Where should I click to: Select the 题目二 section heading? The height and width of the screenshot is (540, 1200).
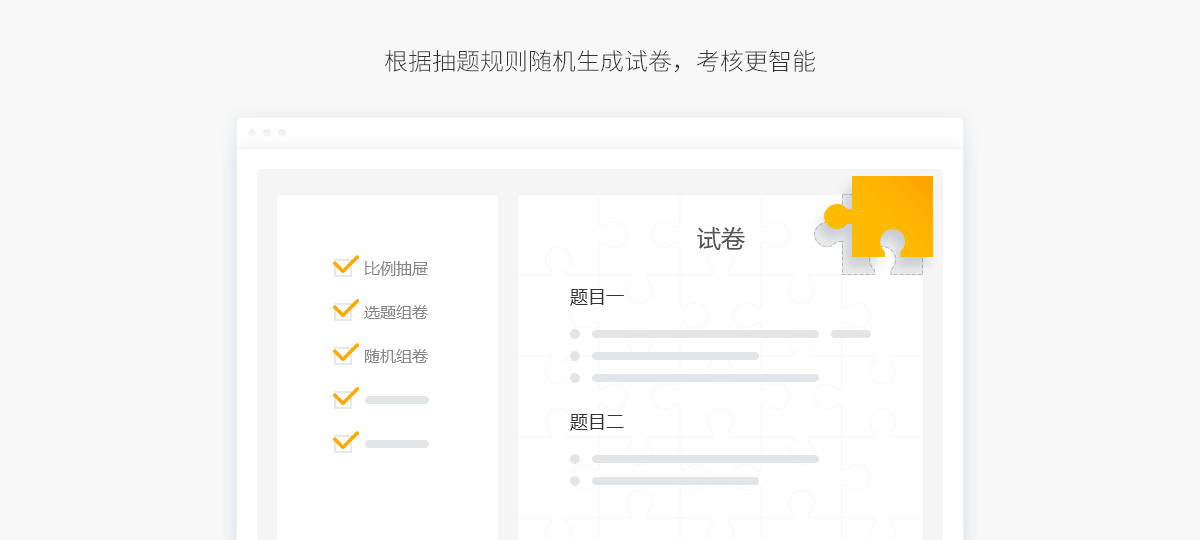597,422
